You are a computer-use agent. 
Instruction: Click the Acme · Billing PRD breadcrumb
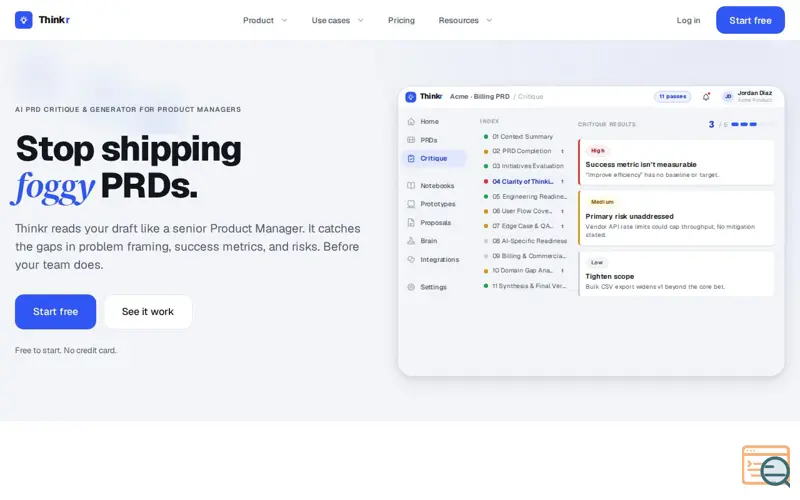pos(480,96)
